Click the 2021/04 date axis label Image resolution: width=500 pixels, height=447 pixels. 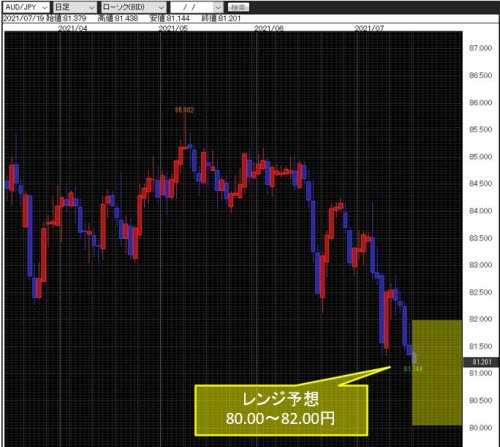pyautogui.click(x=73, y=28)
